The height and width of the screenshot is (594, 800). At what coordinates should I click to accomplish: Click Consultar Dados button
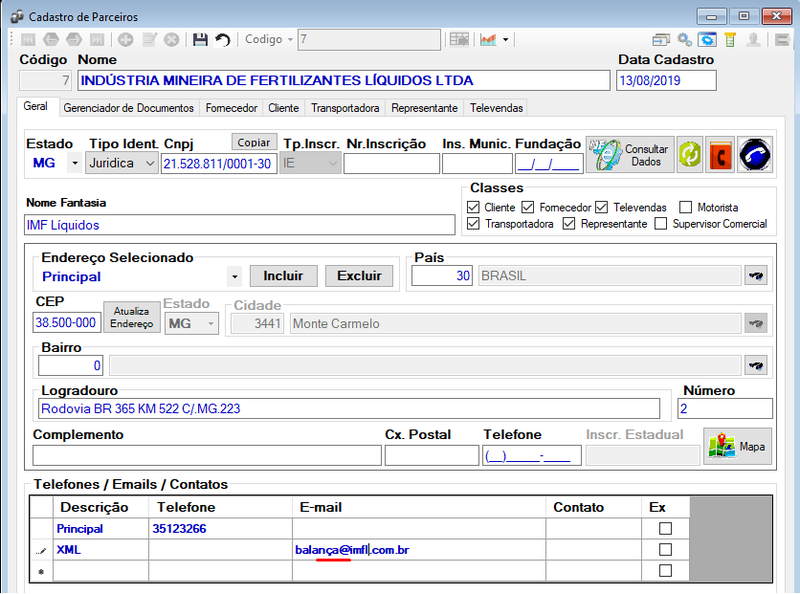tap(631, 154)
